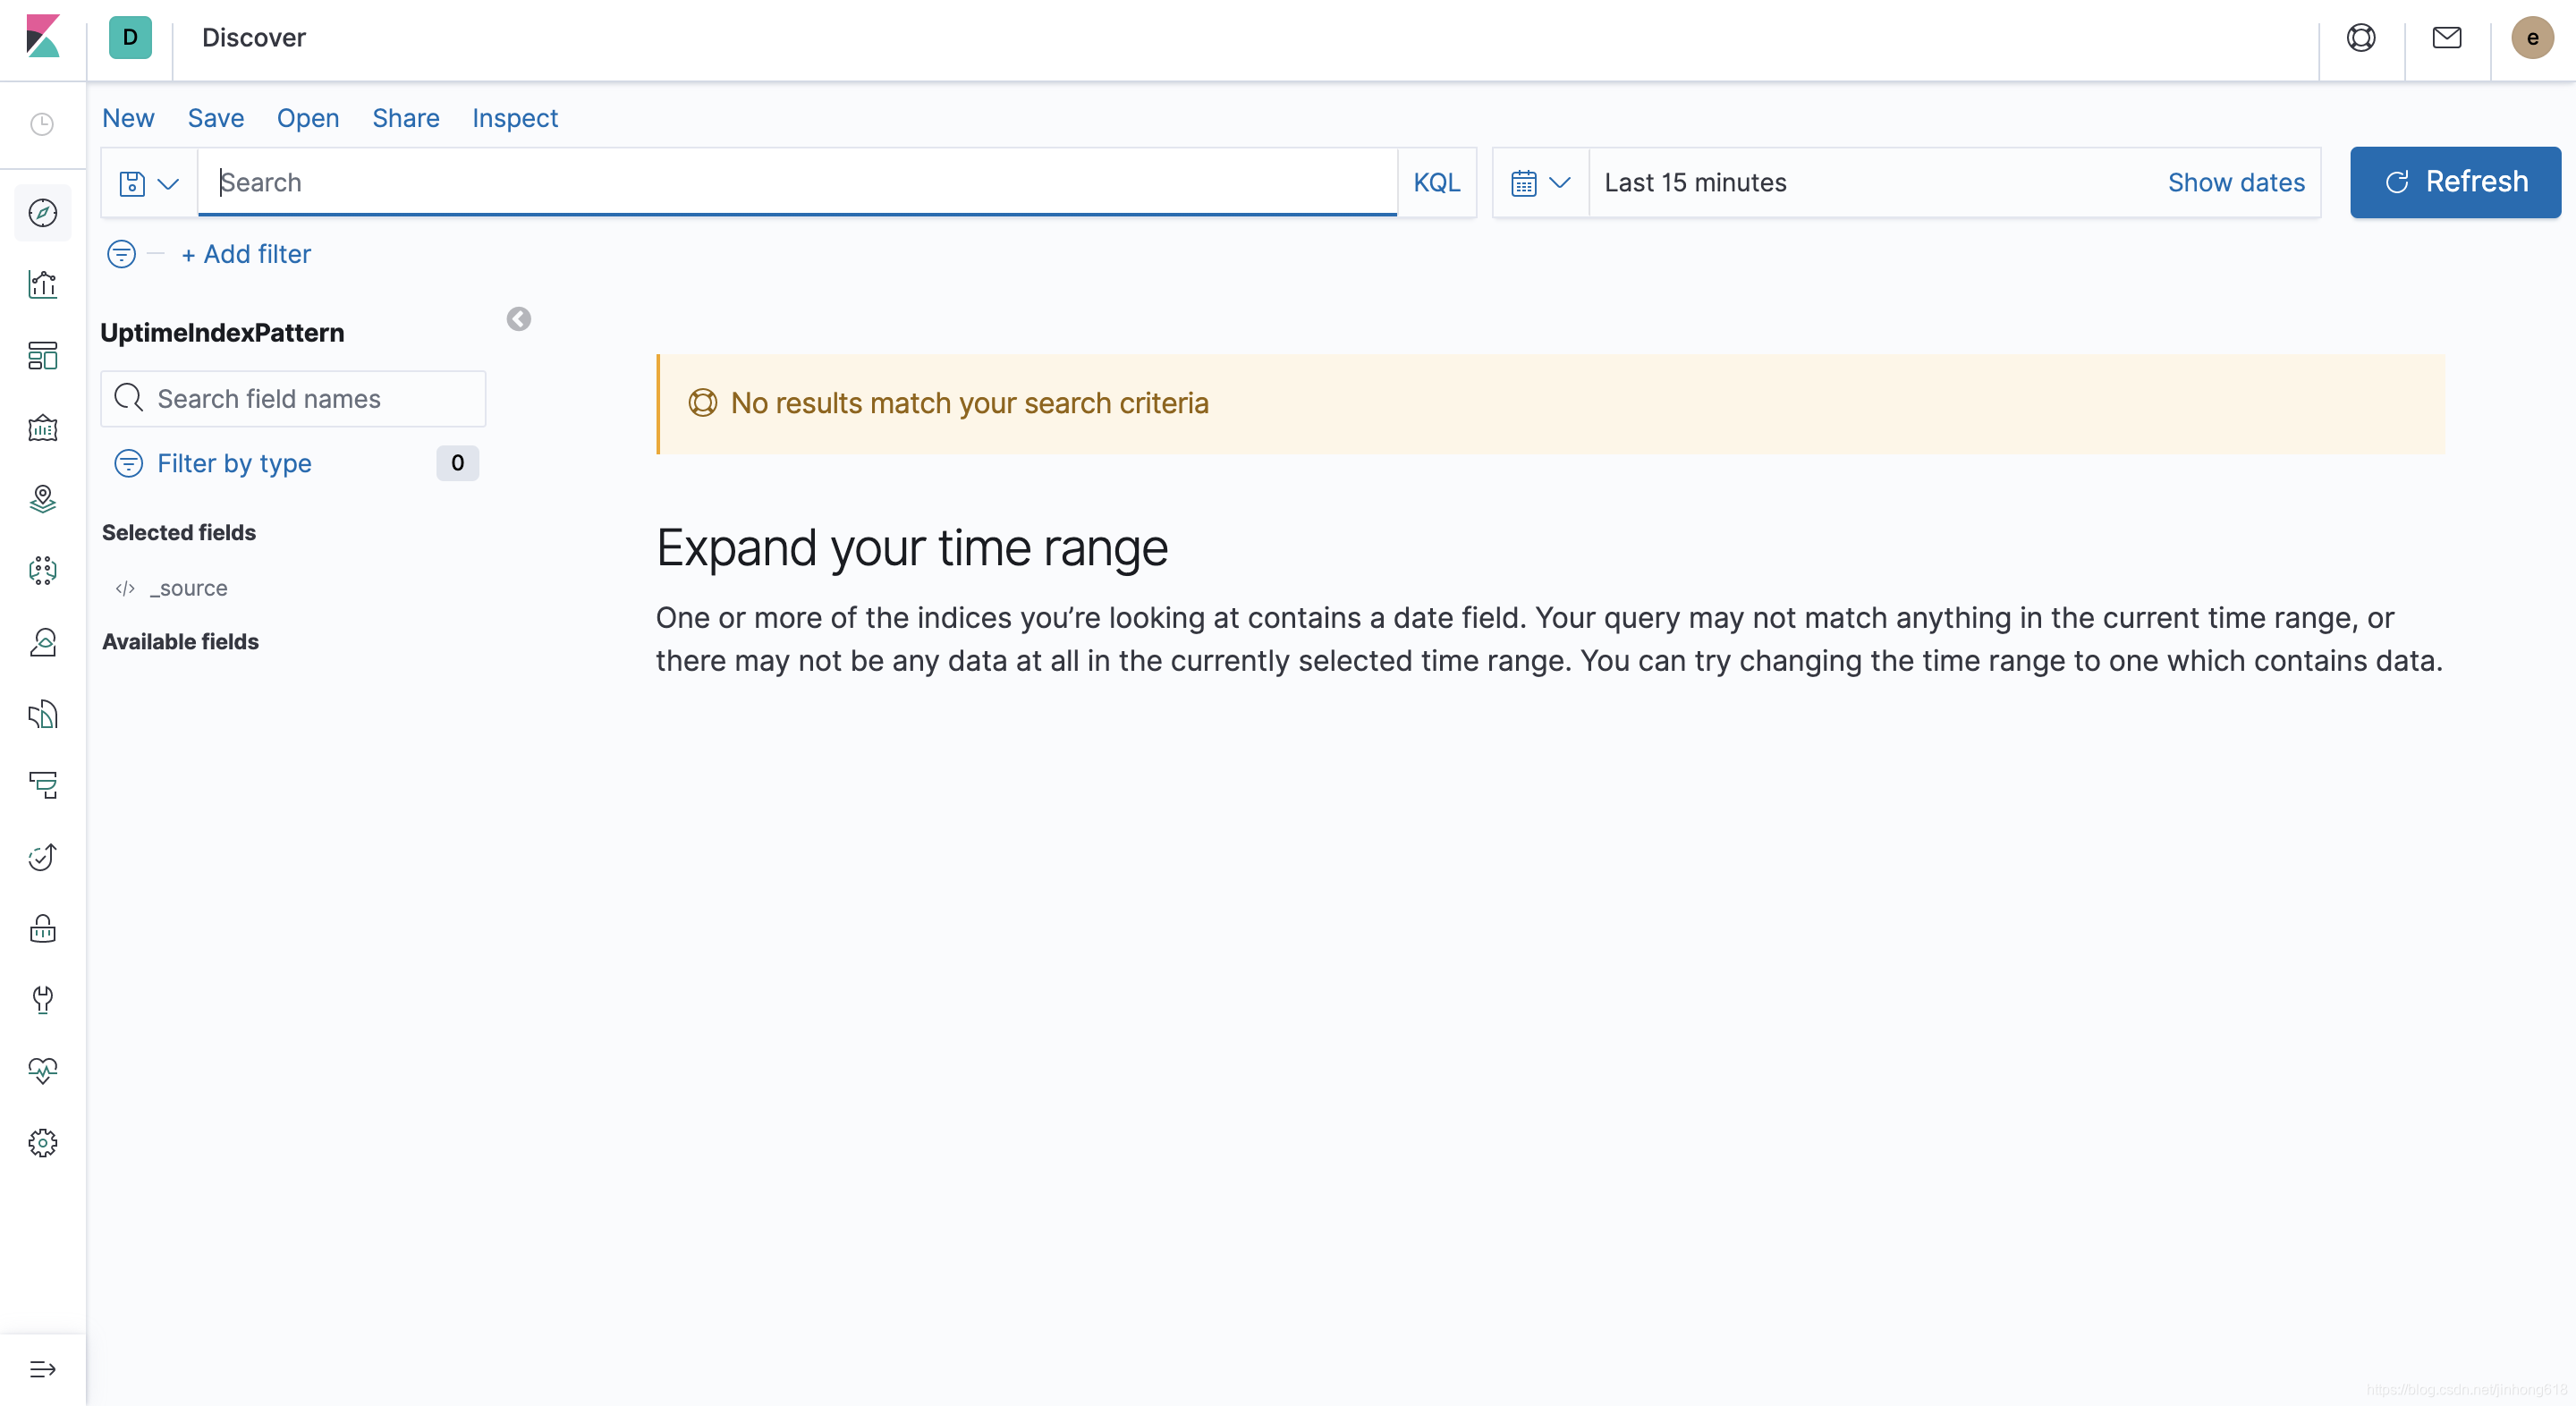The height and width of the screenshot is (1406, 2576).
Task: Click the Add filter link
Action: click(246, 254)
